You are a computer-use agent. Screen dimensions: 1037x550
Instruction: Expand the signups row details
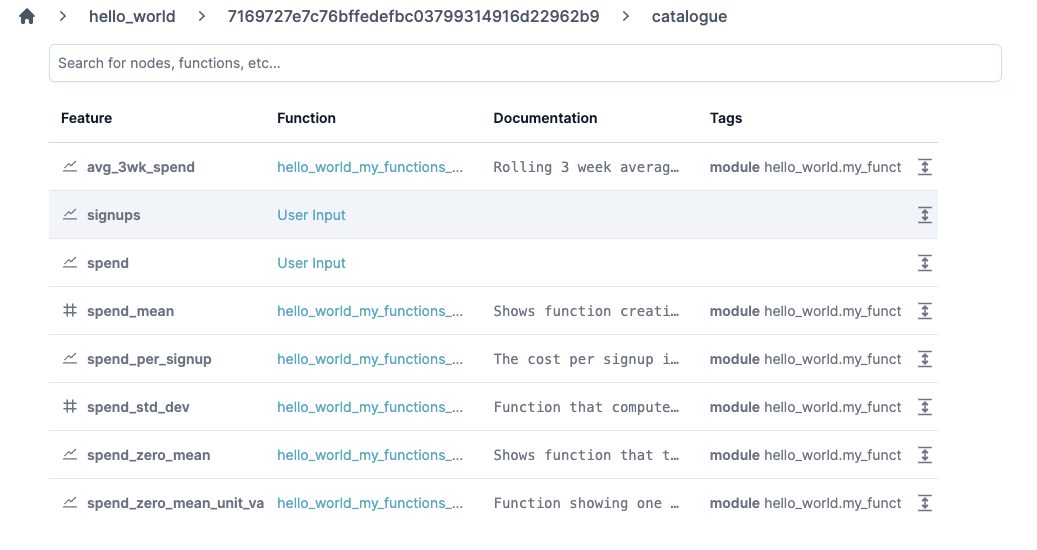[925, 215]
